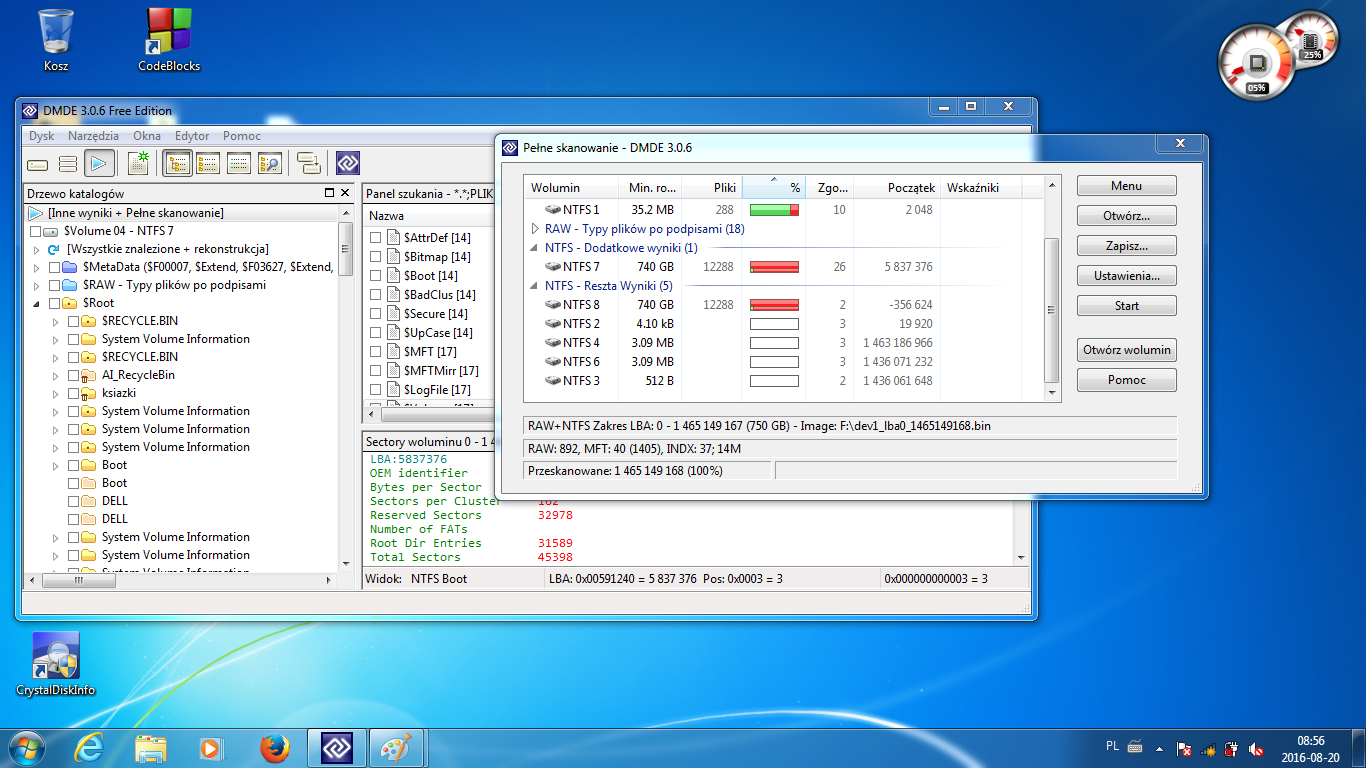1366x768 pixels.
Task: Click the NTFS 1 green percentage bar
Action: (x=774, y=210)
